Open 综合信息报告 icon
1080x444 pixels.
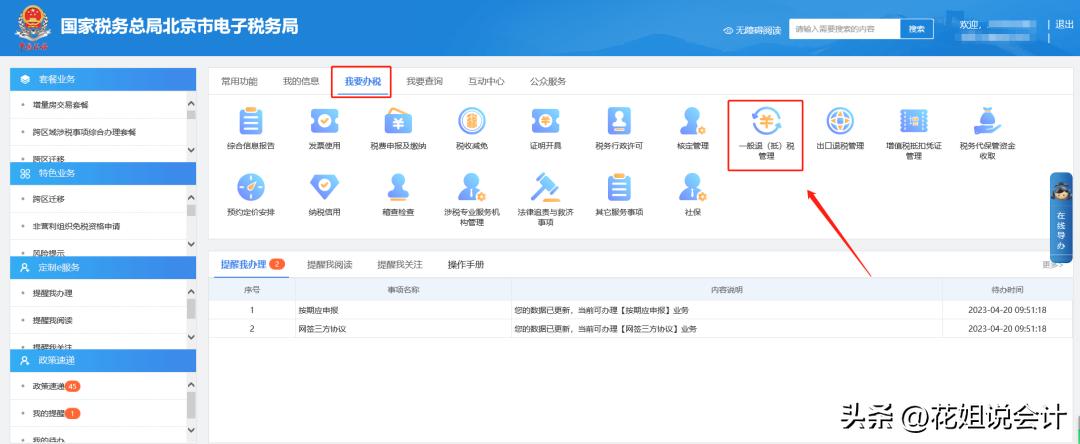(x=251, y=121)
